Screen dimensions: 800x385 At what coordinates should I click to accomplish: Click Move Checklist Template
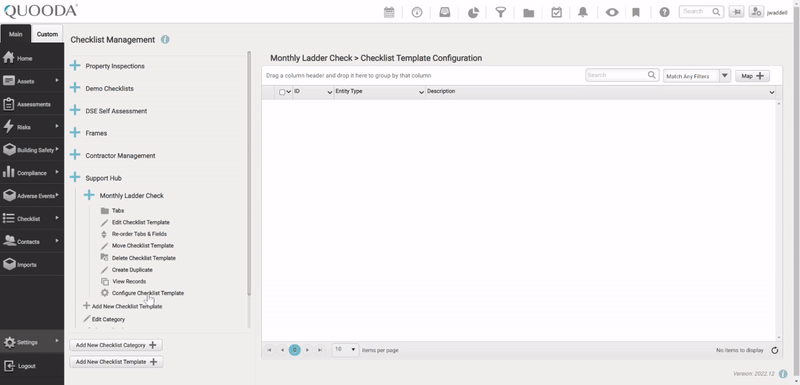point(137,246)
